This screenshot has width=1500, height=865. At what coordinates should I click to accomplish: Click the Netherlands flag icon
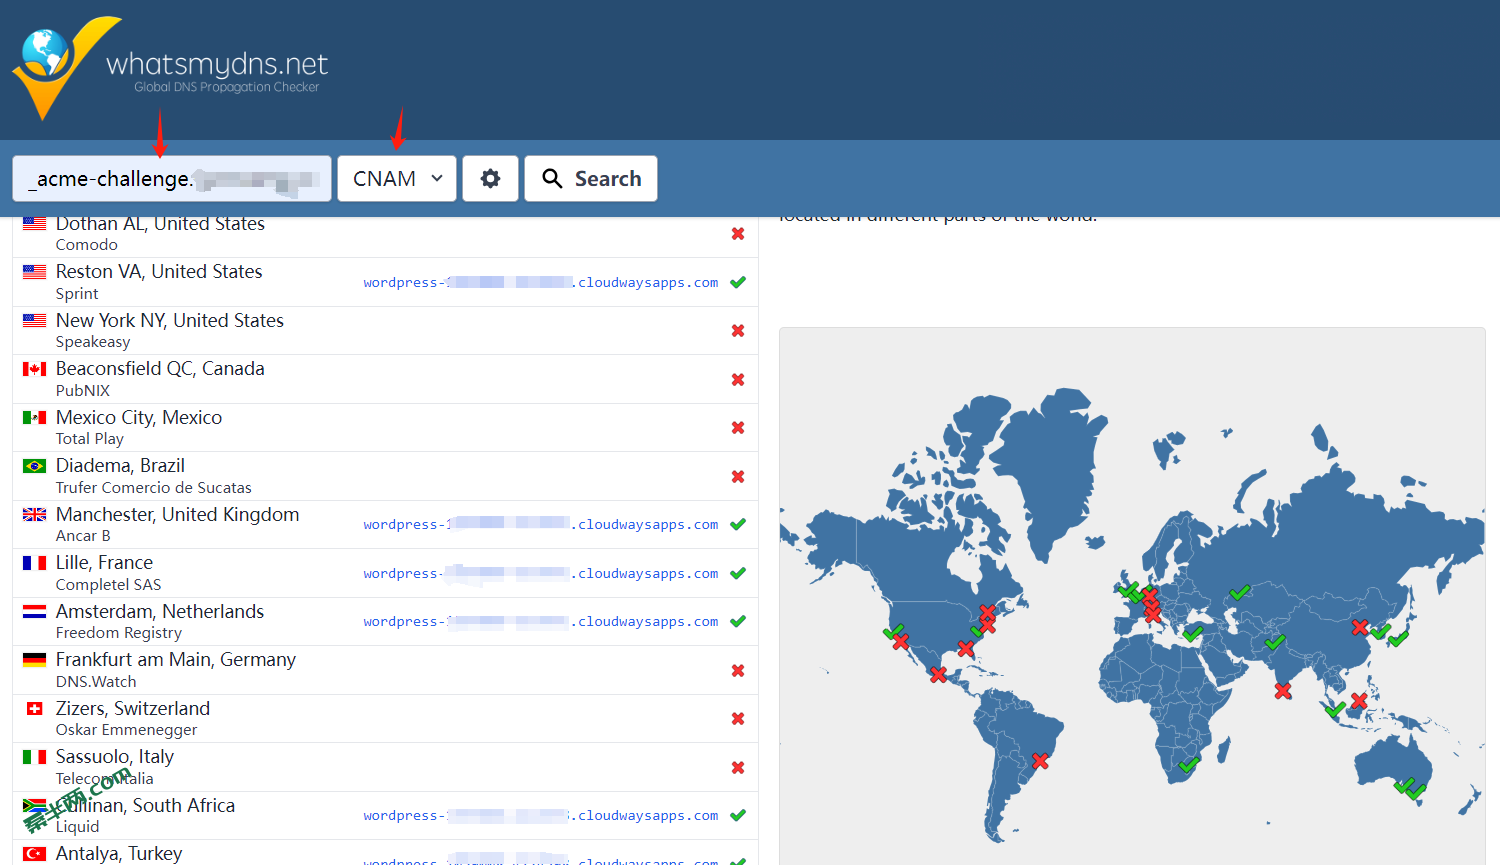[x=34, y=611]
